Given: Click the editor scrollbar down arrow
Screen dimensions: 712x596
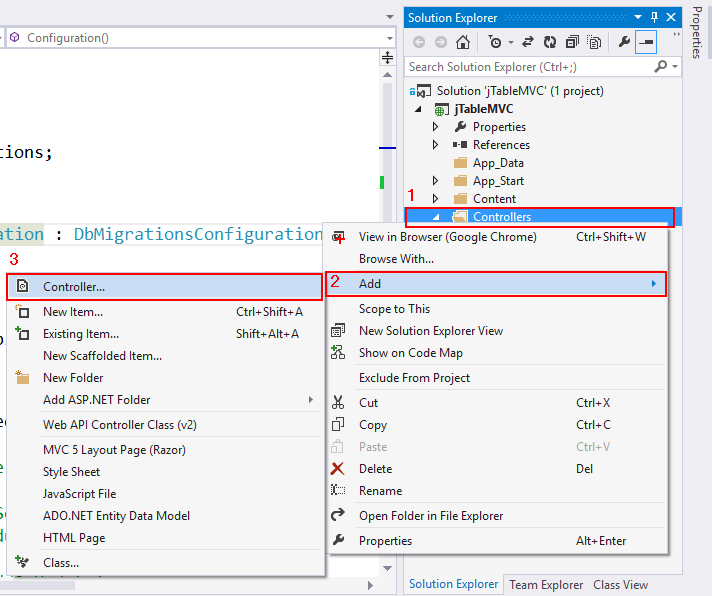Looking at the screenshot, I should click(x=387, y=568).
